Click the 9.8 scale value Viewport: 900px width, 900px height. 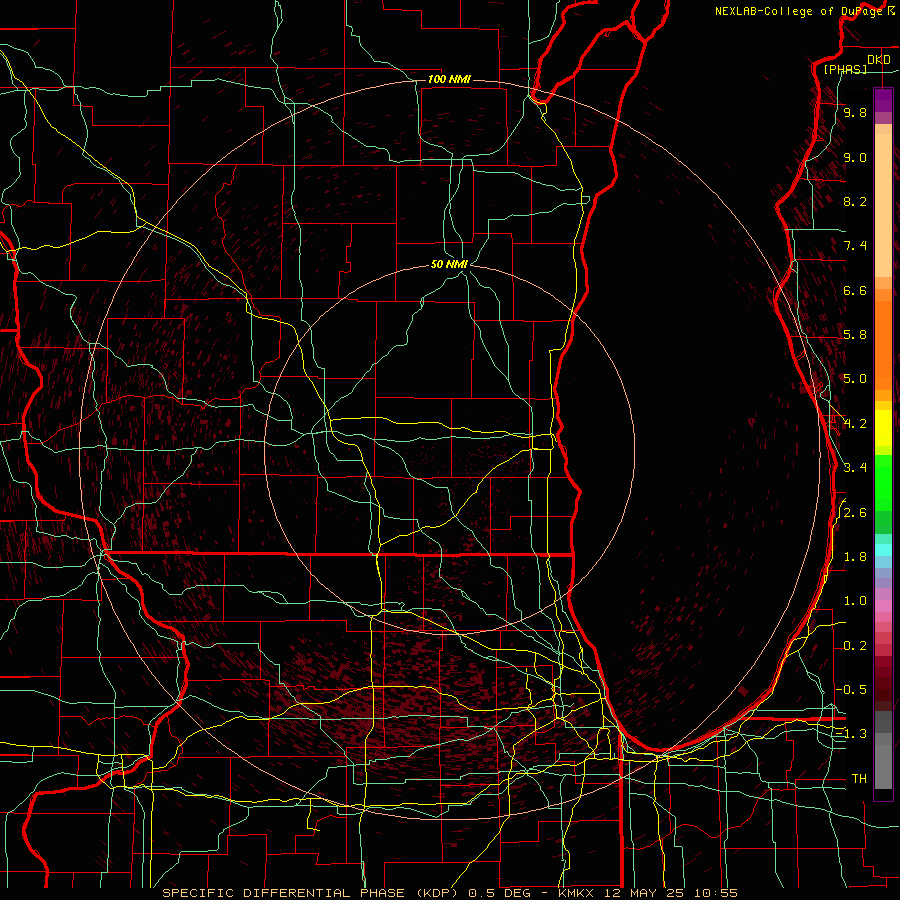click(x=855, y=112)
